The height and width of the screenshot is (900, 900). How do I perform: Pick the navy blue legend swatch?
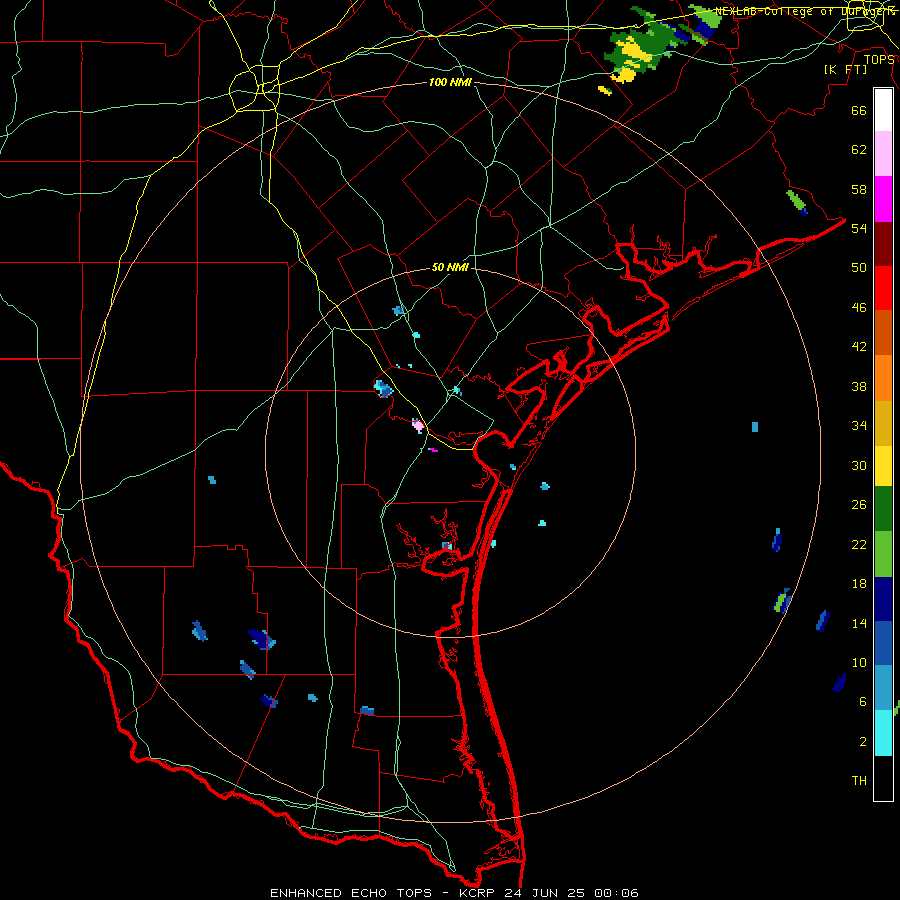click(x=883, y=599)
